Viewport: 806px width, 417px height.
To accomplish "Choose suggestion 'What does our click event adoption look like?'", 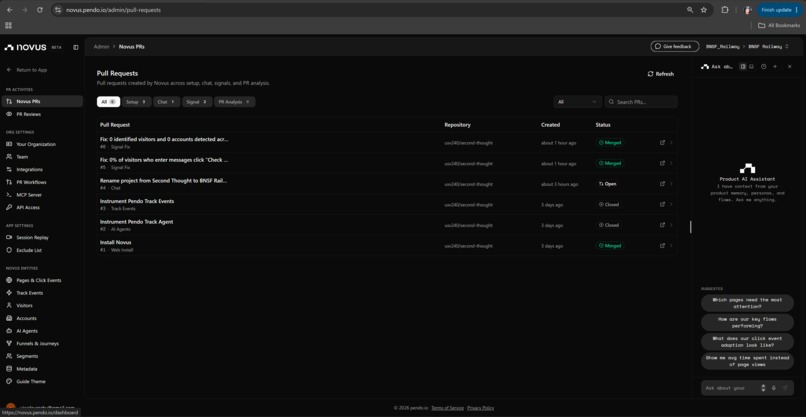I will point(747,342).
